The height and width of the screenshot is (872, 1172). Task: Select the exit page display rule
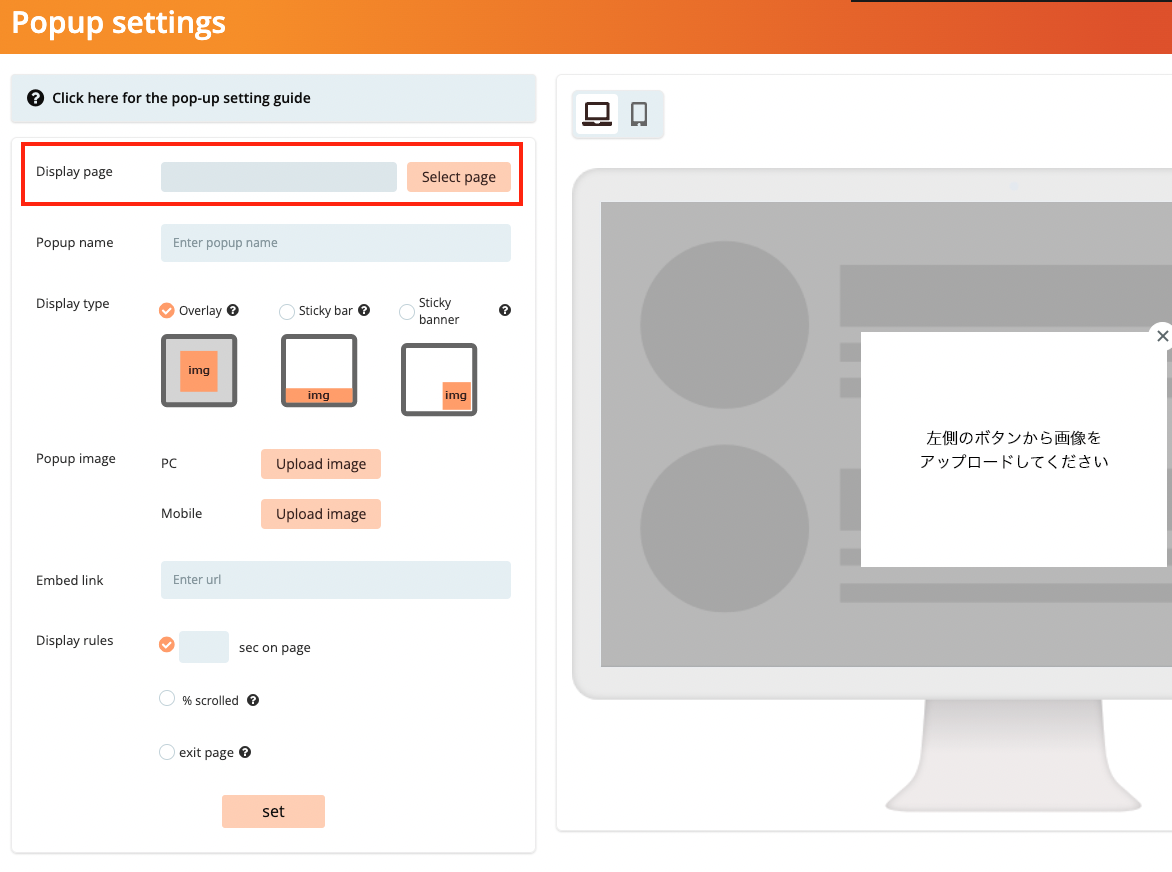(x=167, y=751)
